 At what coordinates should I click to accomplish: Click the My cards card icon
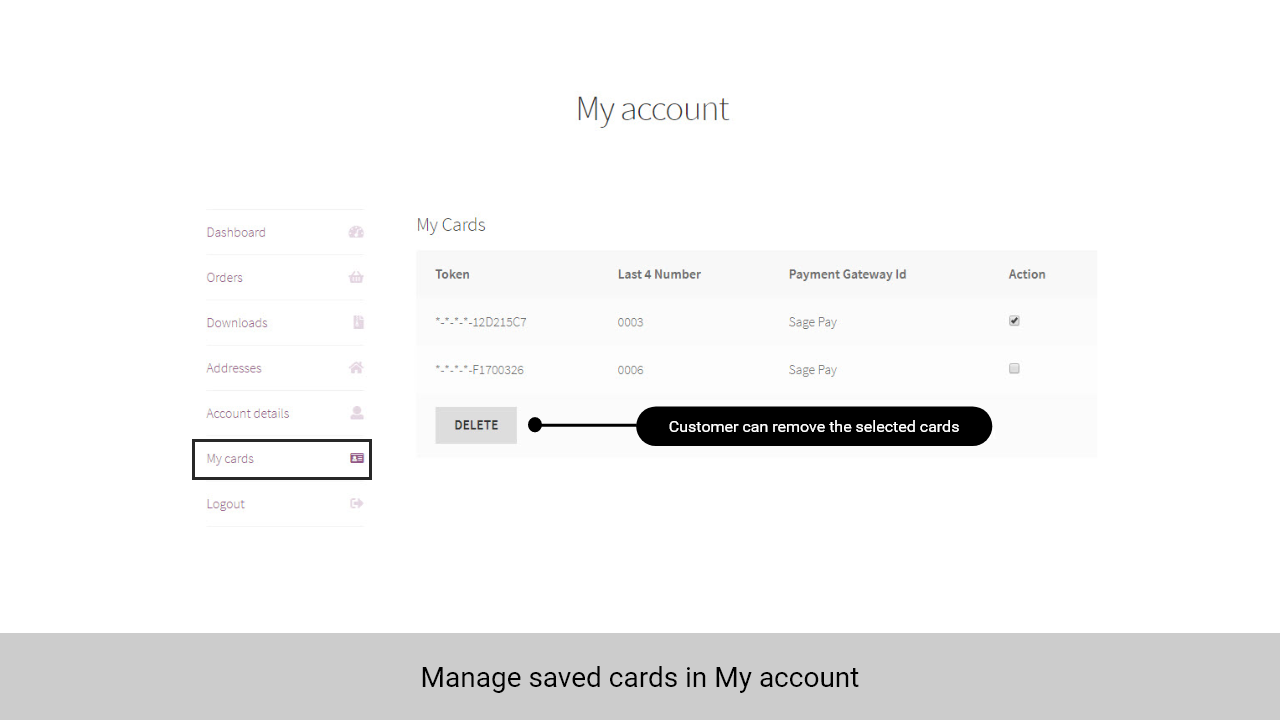tap(357, 458)
